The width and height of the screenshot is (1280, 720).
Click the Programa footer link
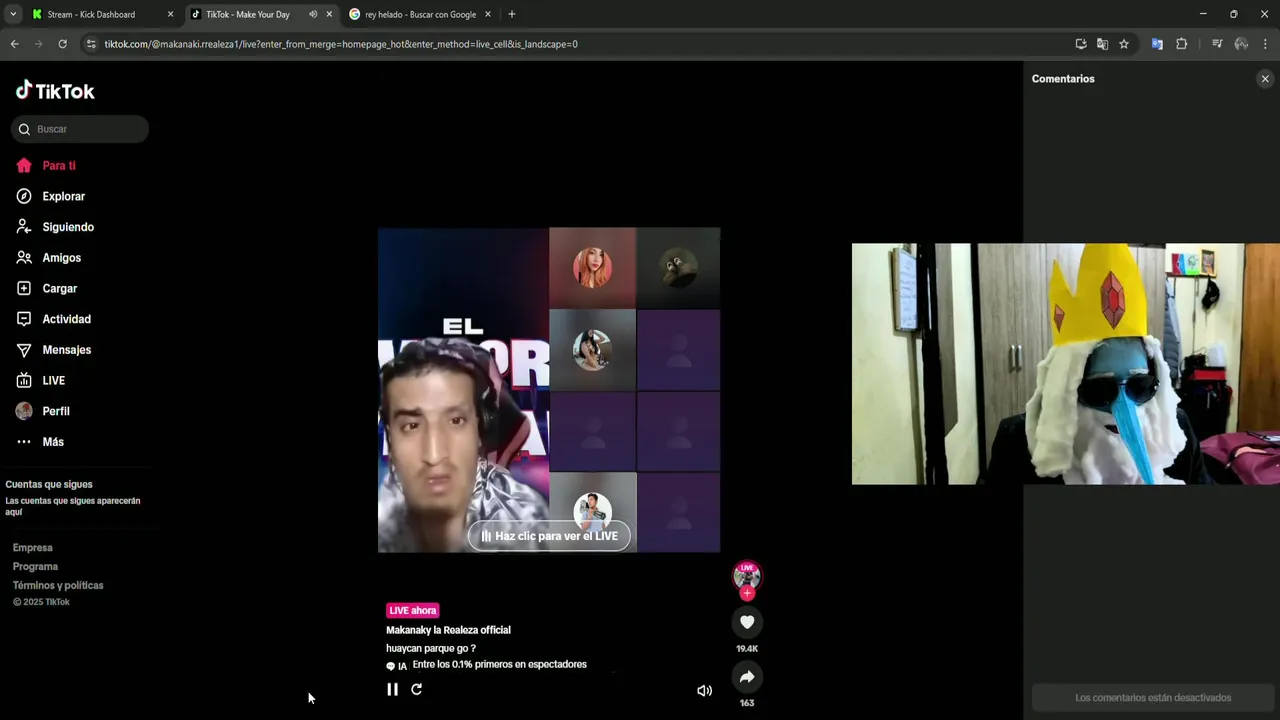(x=35, y=567)
